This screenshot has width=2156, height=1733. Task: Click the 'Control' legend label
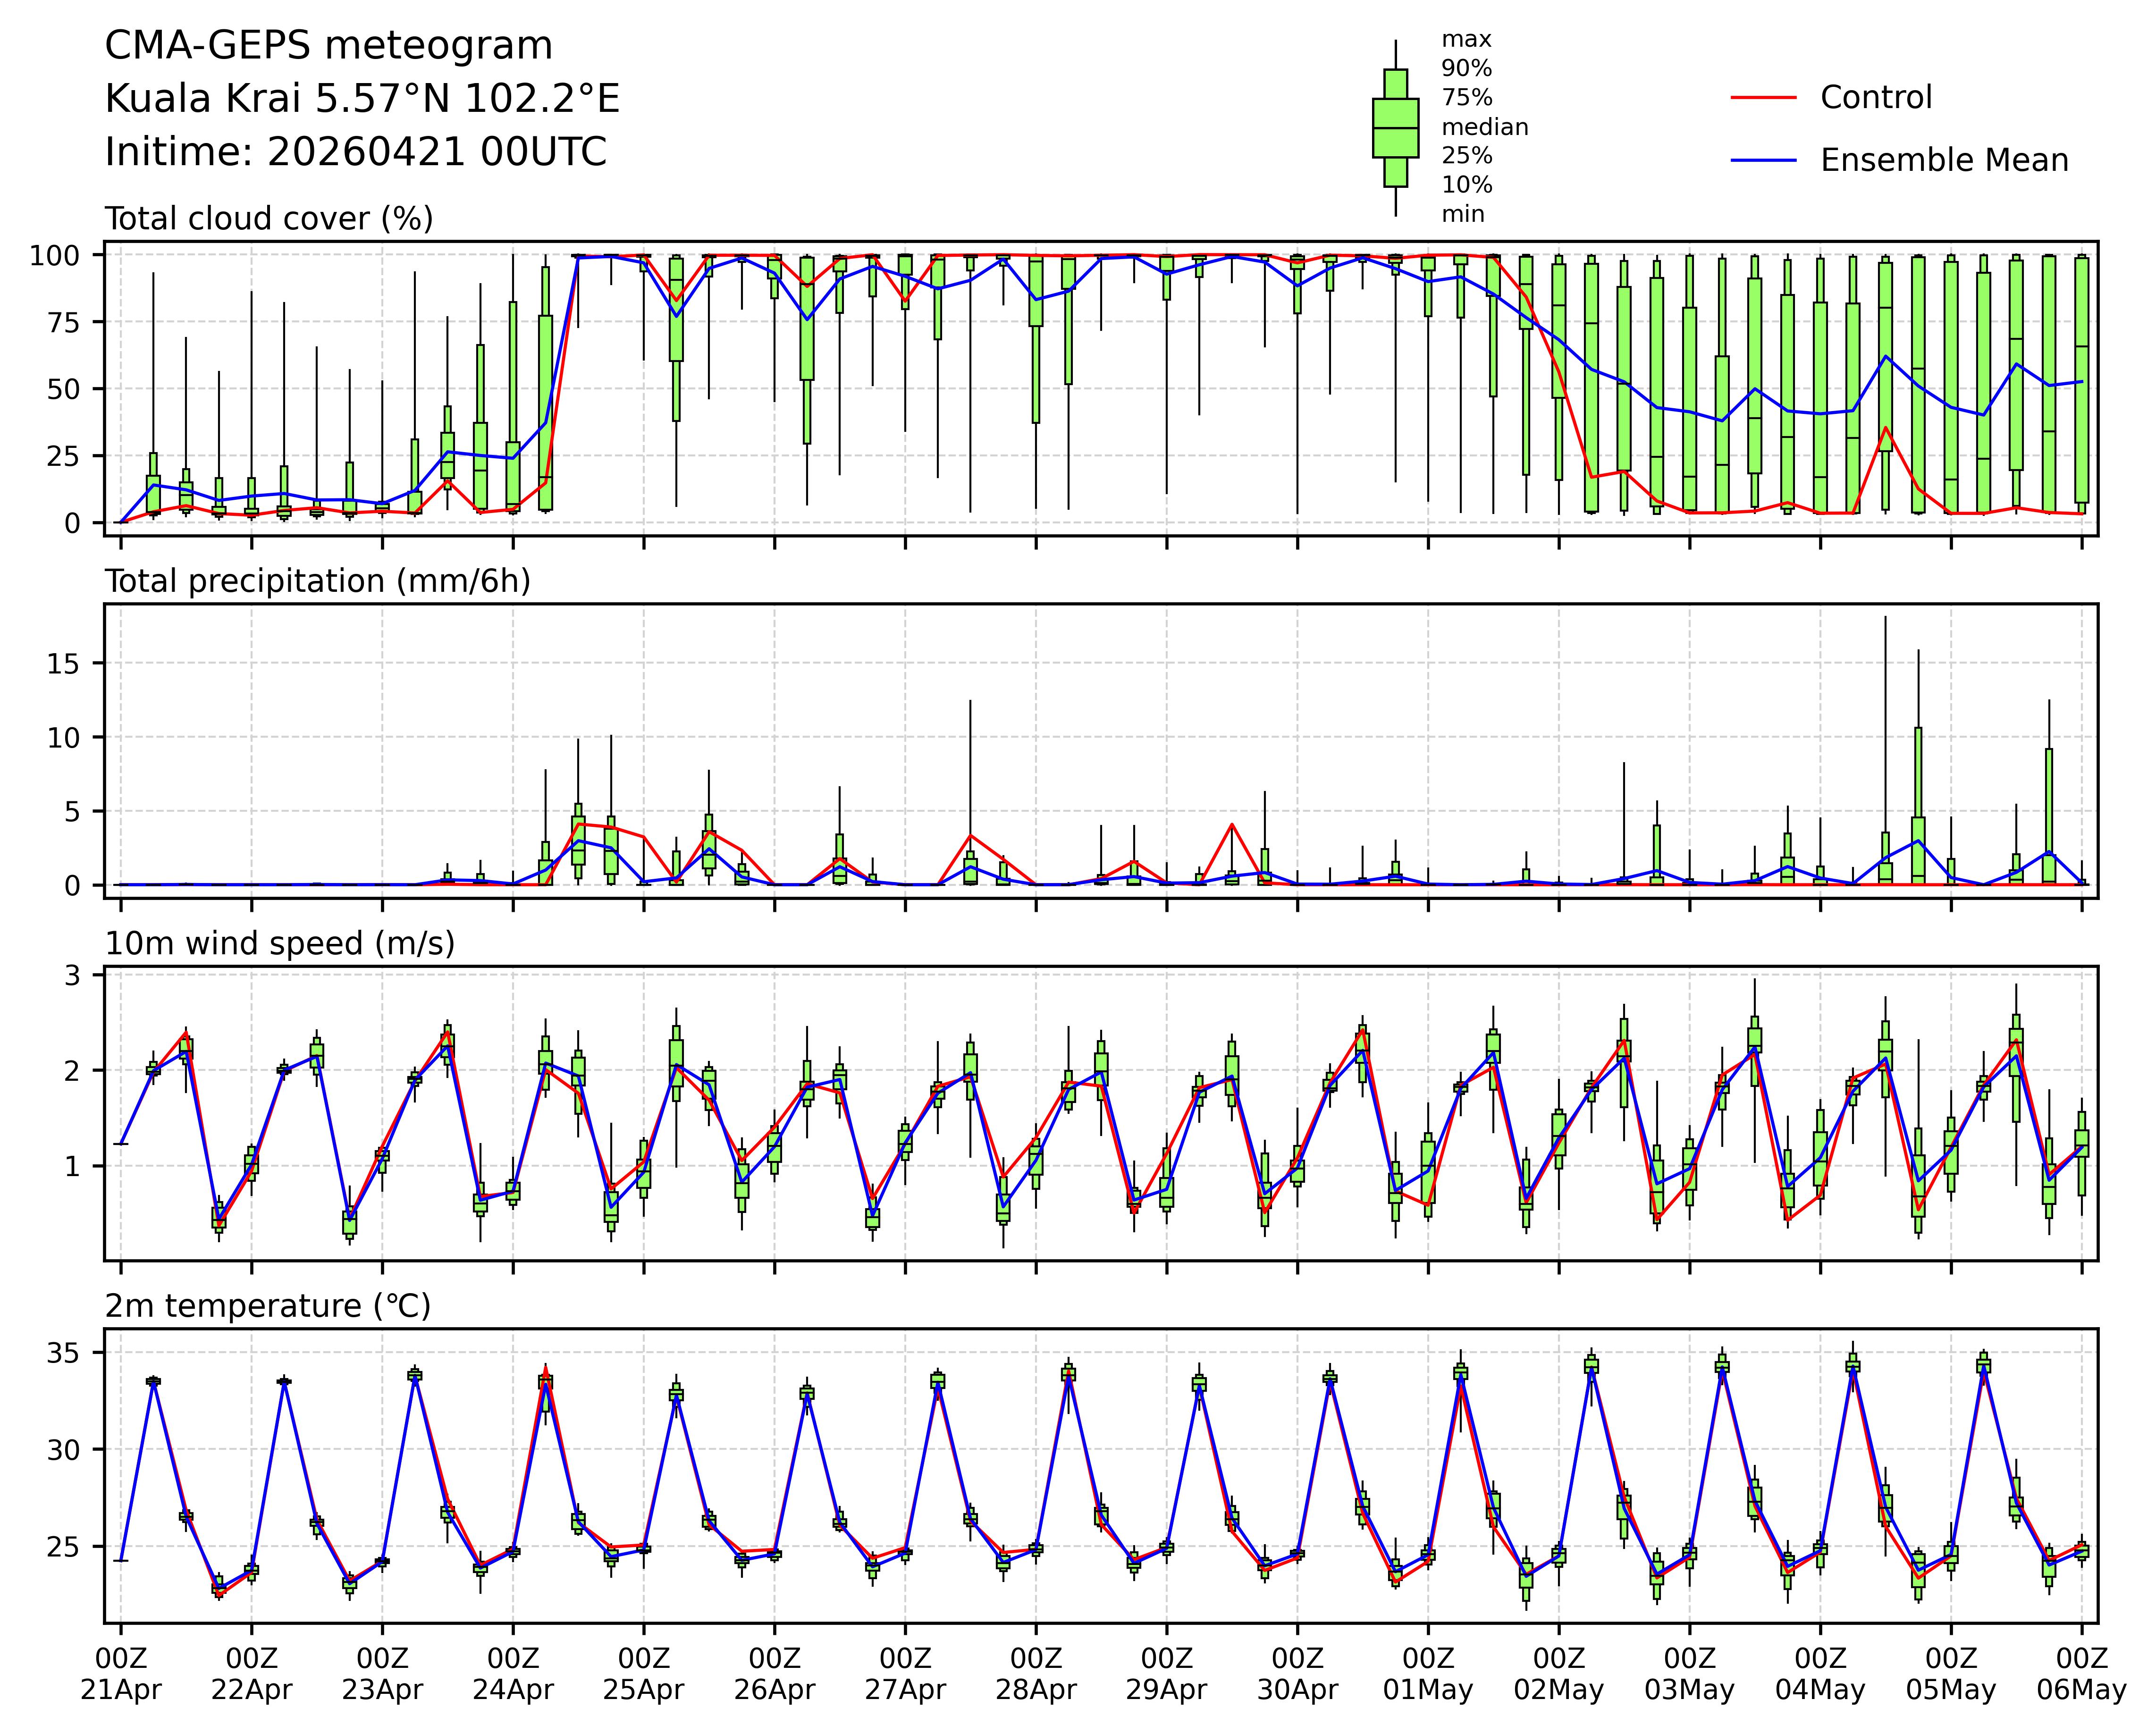click(x=1876, y=97)
